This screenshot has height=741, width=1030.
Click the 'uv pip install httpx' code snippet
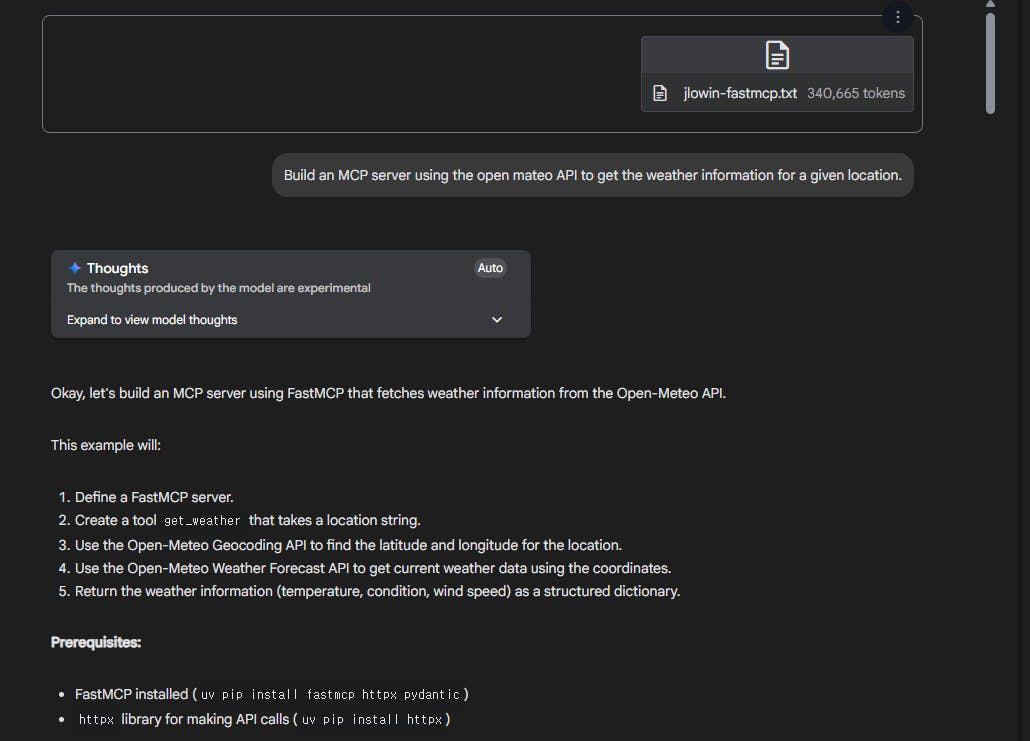coord(372,719)
